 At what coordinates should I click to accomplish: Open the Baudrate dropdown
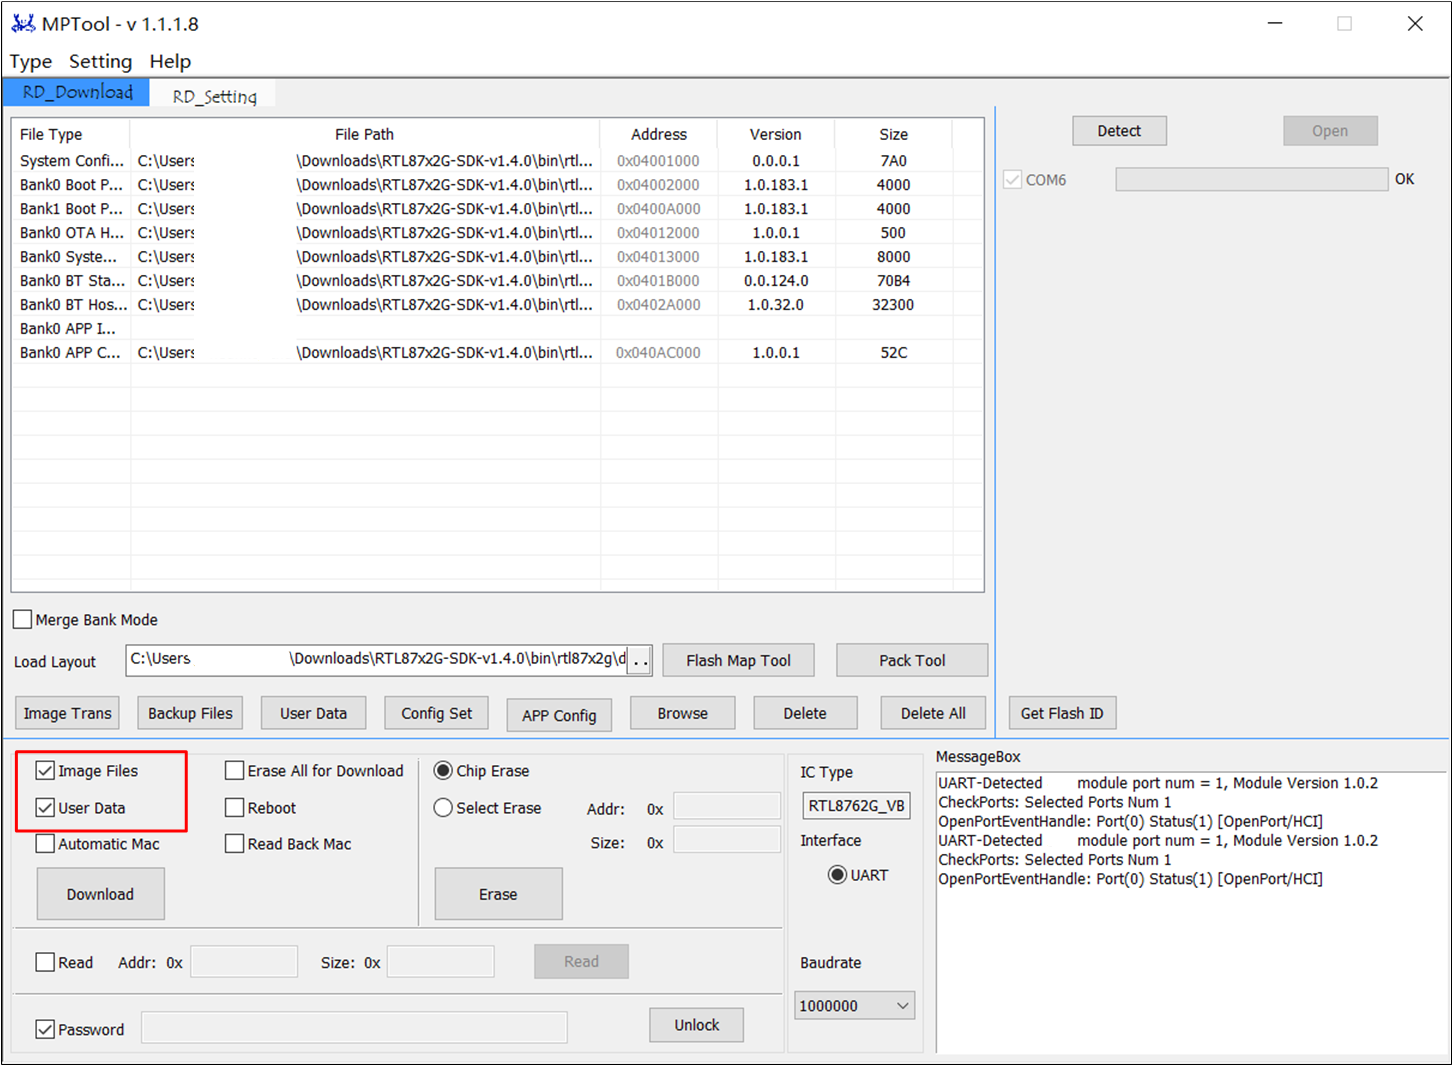tap(854, 1006)
